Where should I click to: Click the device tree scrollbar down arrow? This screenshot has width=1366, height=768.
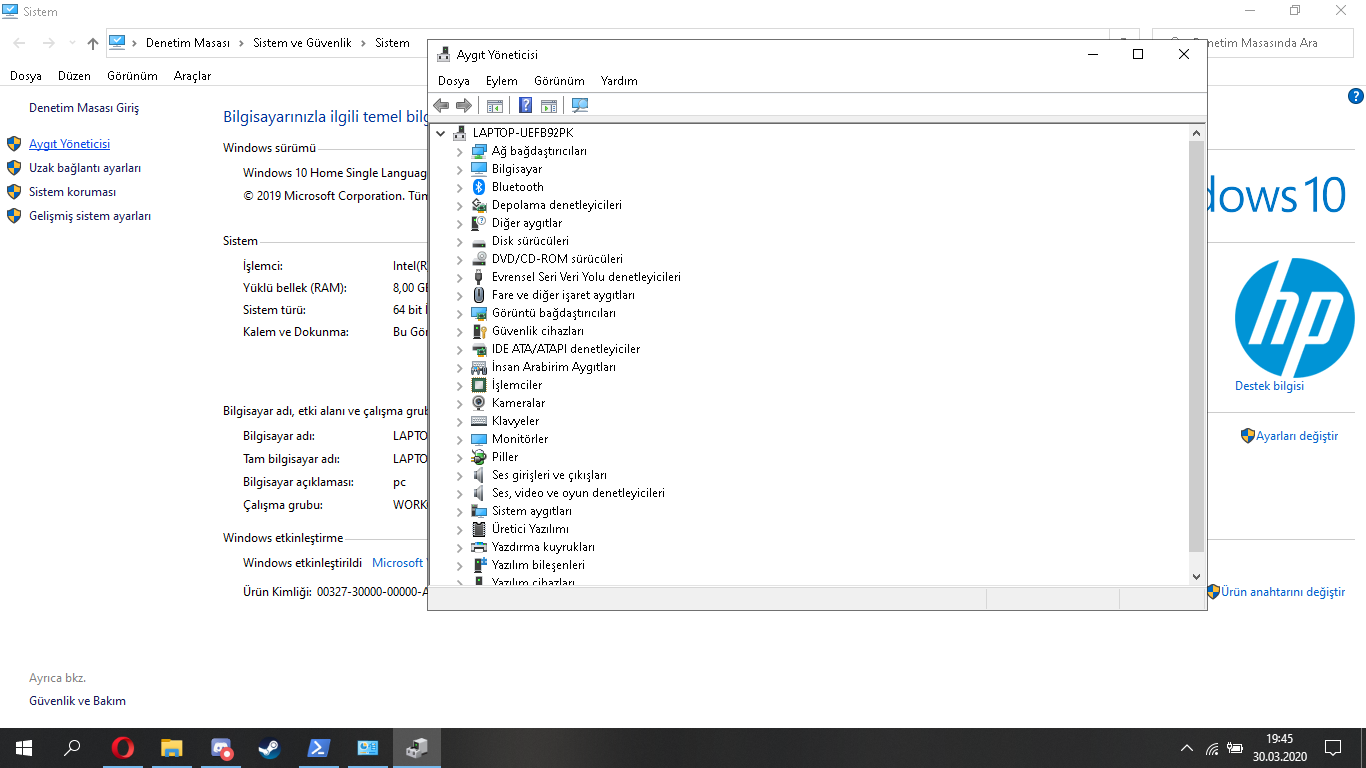(x=1196, y=576)
